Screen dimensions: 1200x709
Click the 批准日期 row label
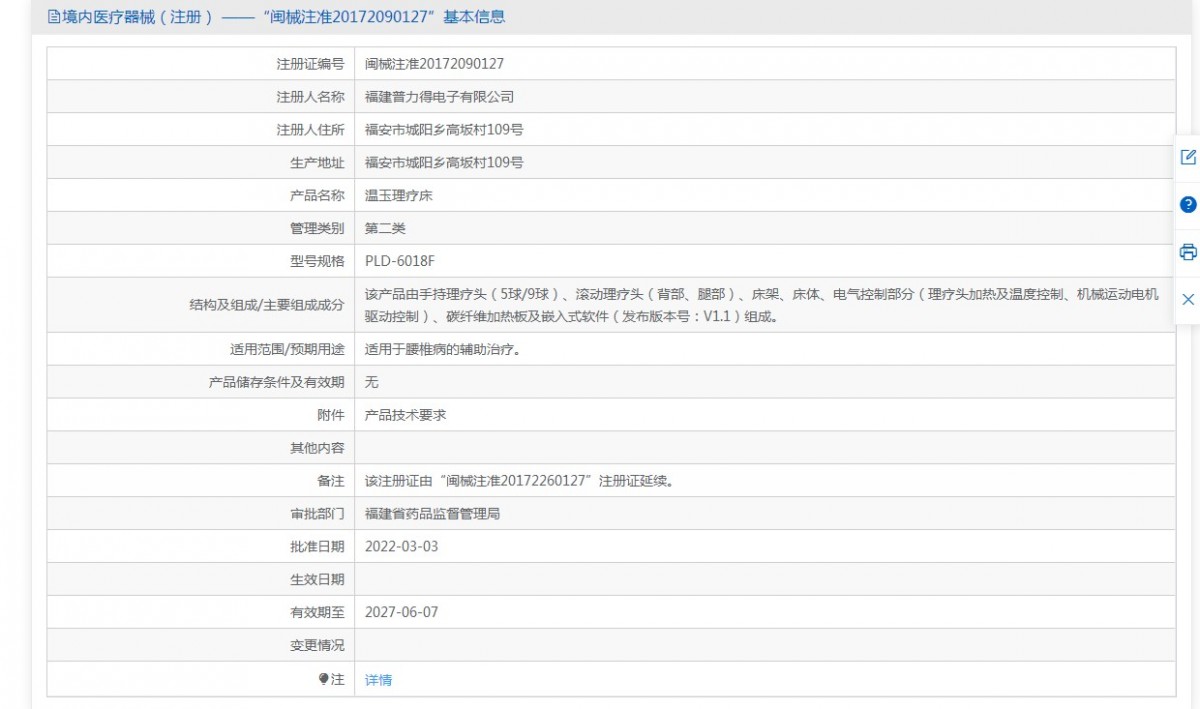(317, 546)
